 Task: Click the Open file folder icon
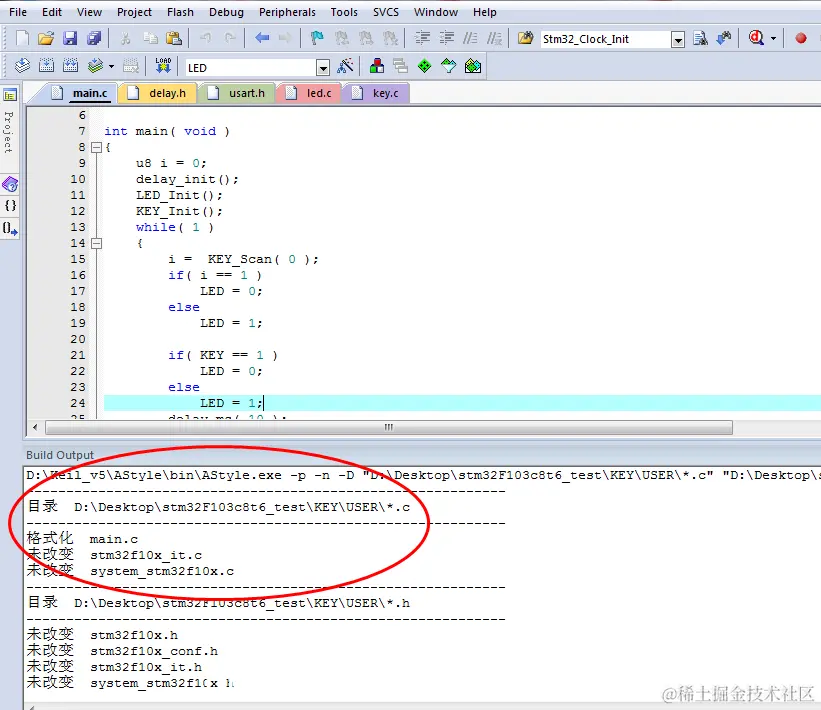coord(46,38)
